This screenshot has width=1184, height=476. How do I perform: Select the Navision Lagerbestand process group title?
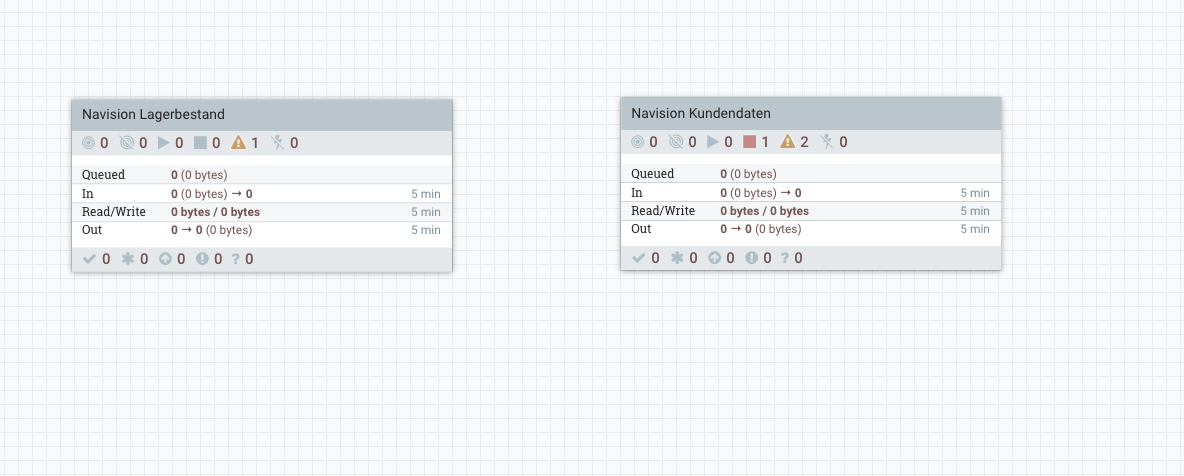153,115
